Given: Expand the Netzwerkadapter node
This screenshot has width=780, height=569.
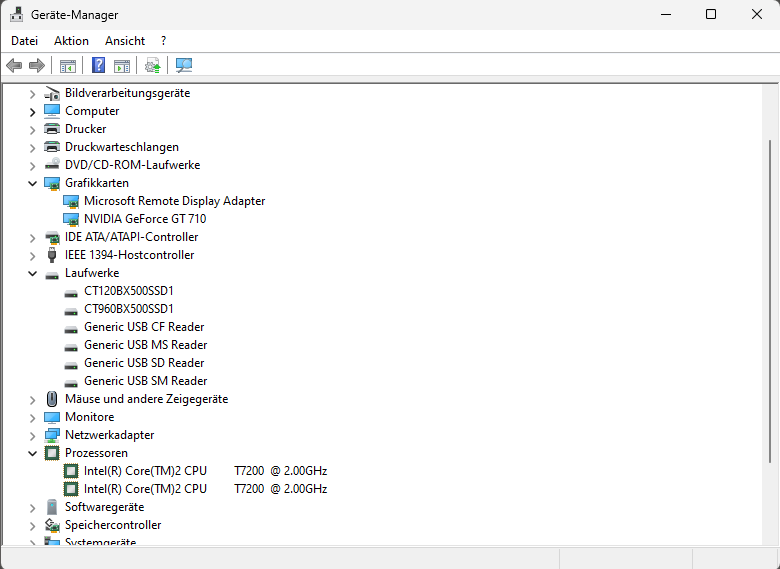Looking at the screenshot, I should 32,436.
